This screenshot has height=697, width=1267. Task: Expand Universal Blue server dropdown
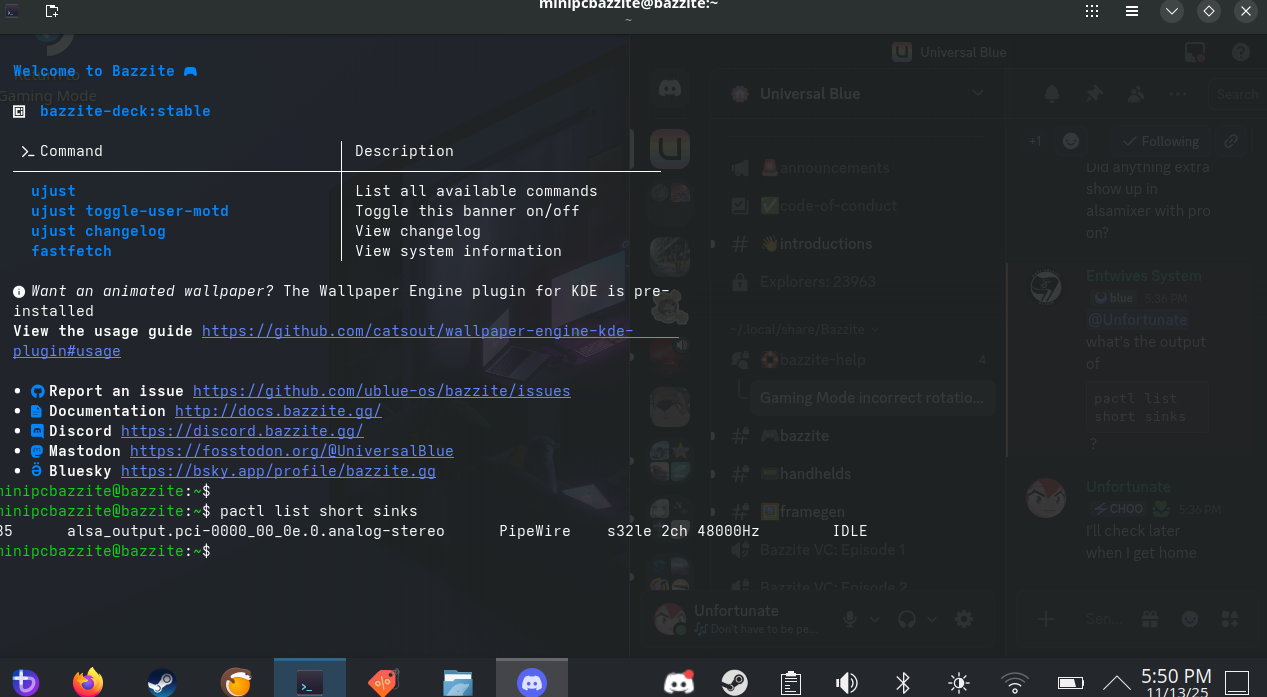[x=977, y=94]
